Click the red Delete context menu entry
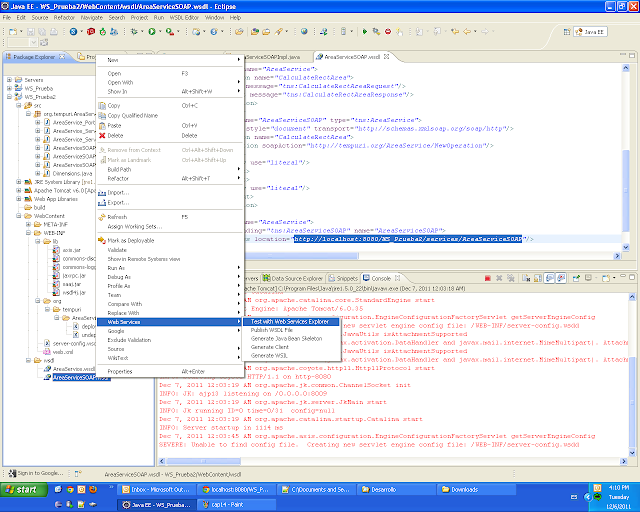Screen dimensions: 640x512 (x=170, y=136)
